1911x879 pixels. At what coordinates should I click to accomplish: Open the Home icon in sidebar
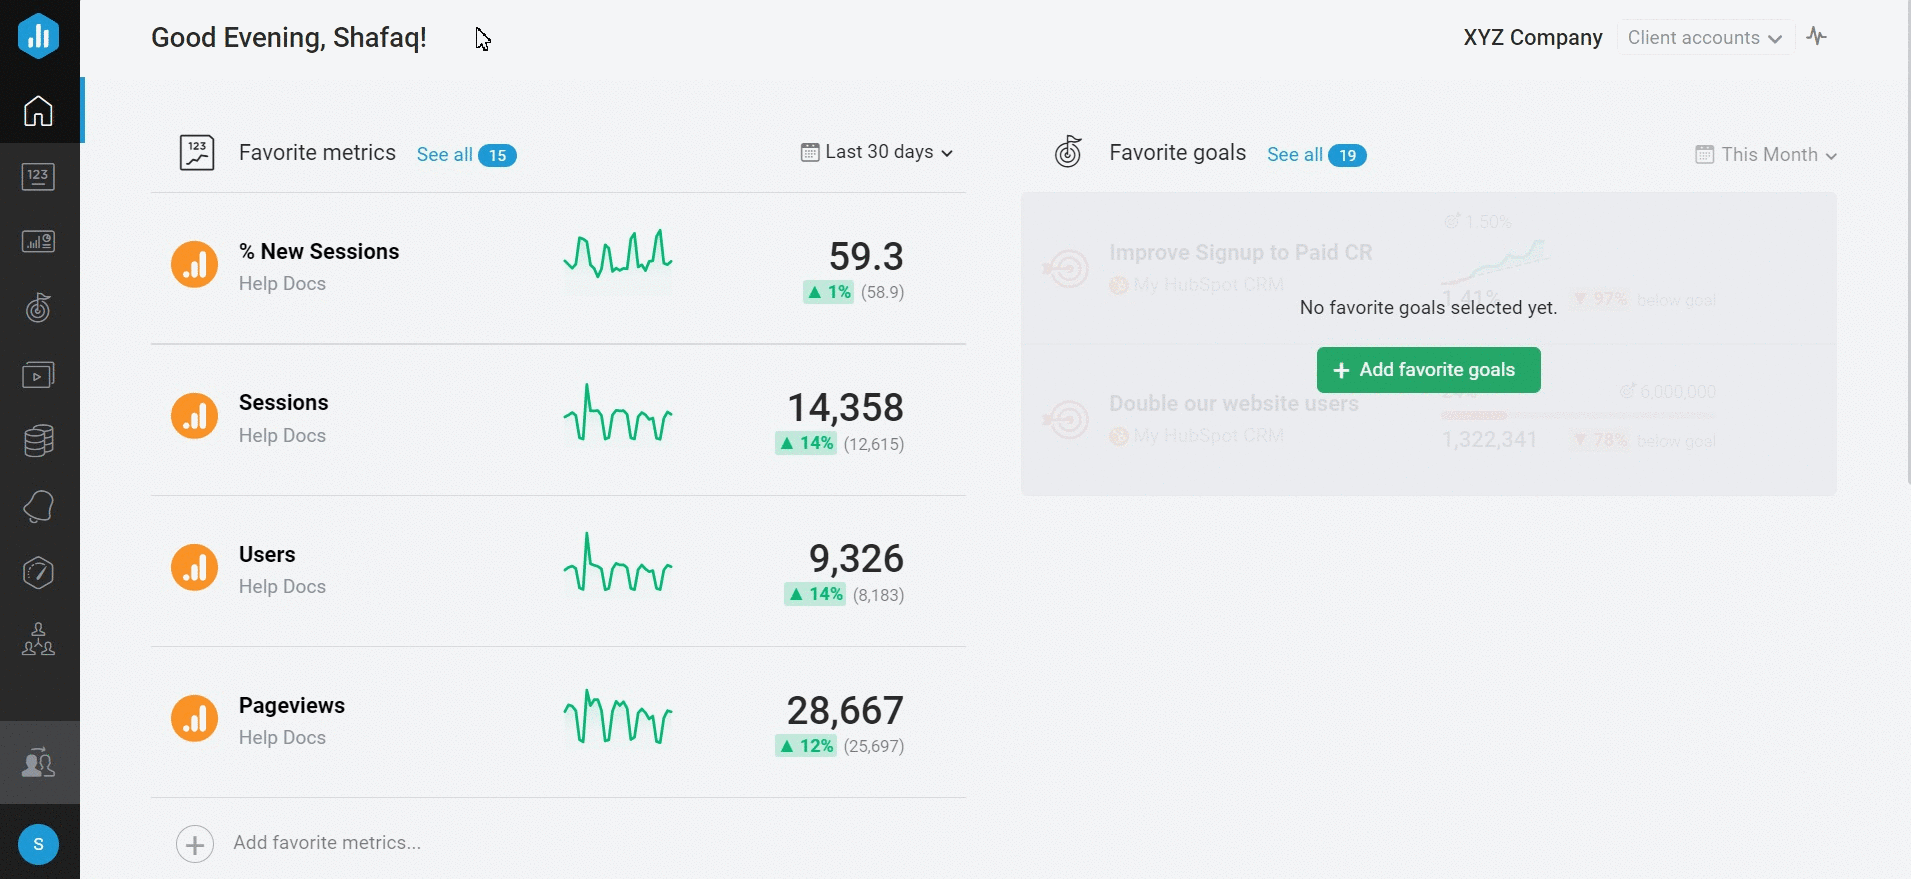point(39,110)
